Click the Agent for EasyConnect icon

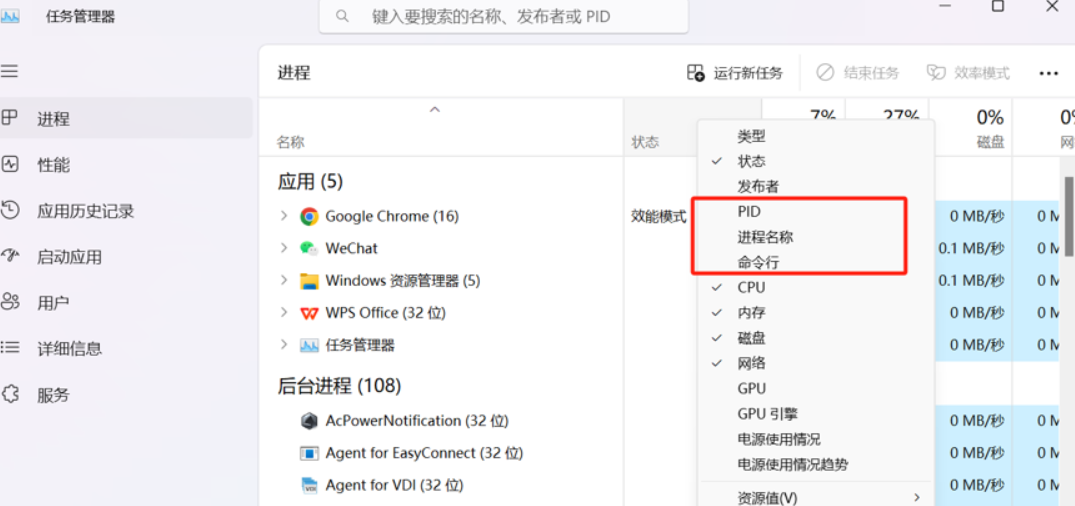coord(309,453)
